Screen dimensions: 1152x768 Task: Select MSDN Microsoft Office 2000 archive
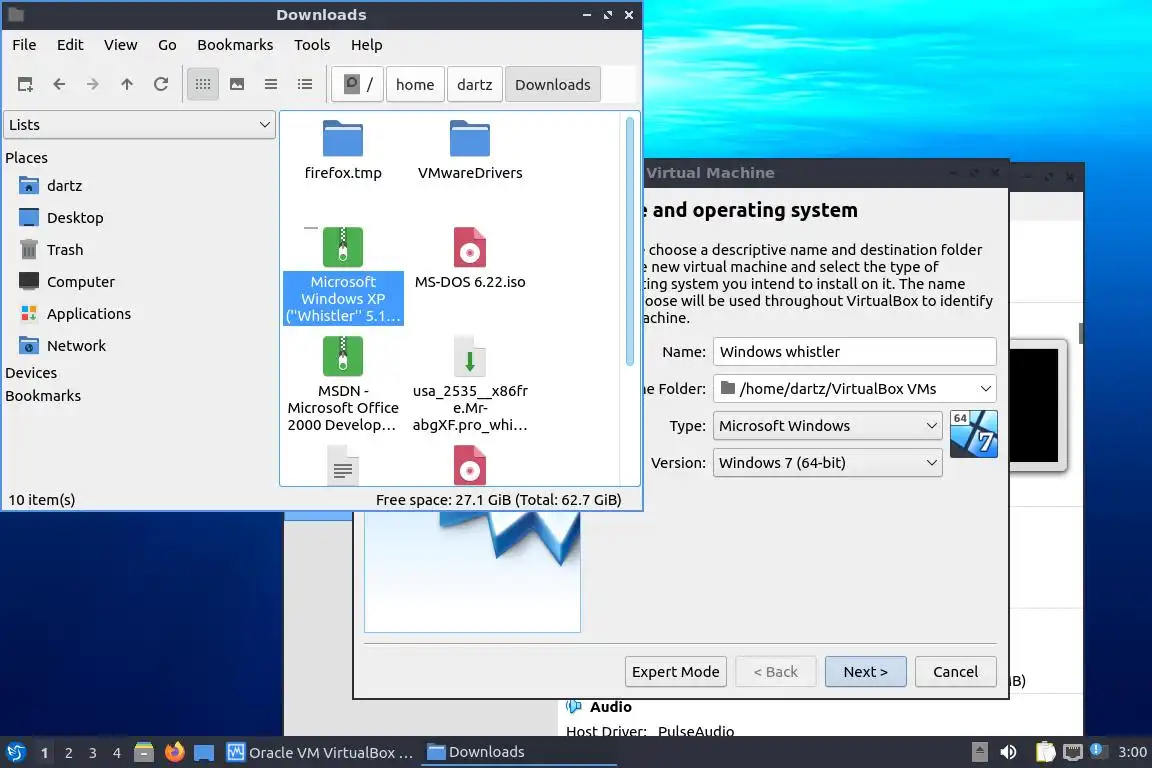pos(343,384)
